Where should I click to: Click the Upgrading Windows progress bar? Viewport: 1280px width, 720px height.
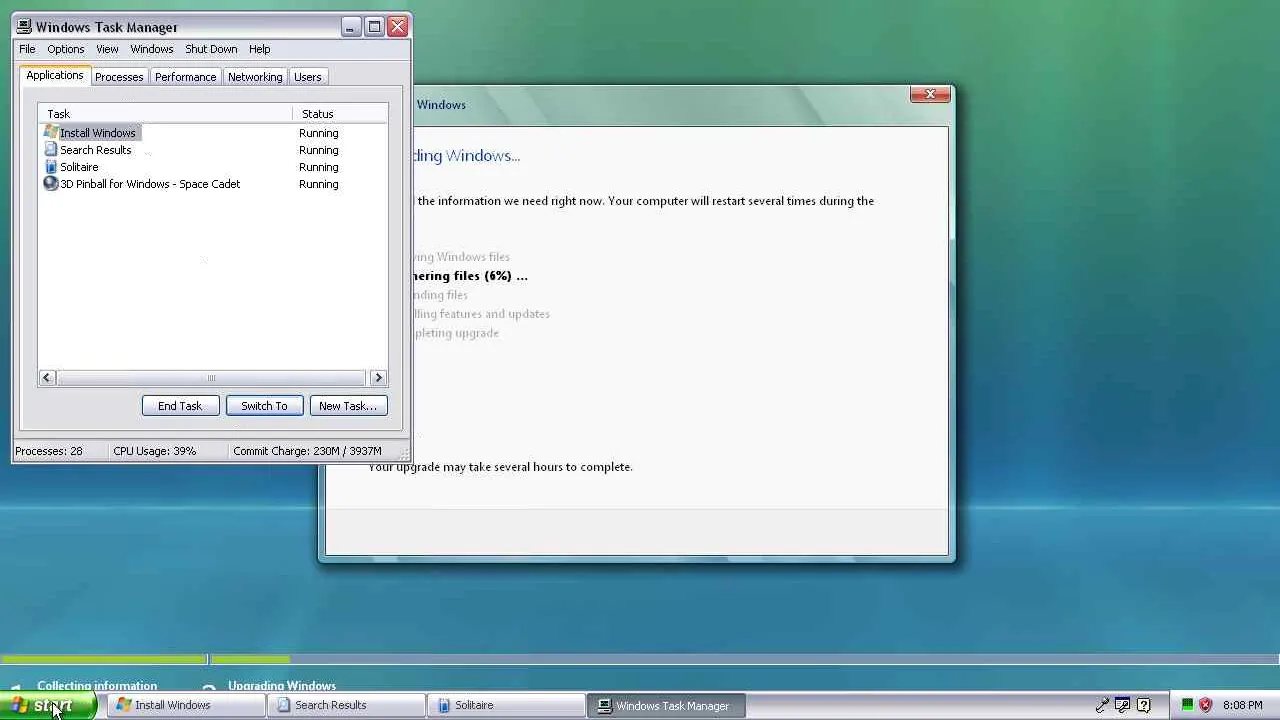tap(745, 659)
